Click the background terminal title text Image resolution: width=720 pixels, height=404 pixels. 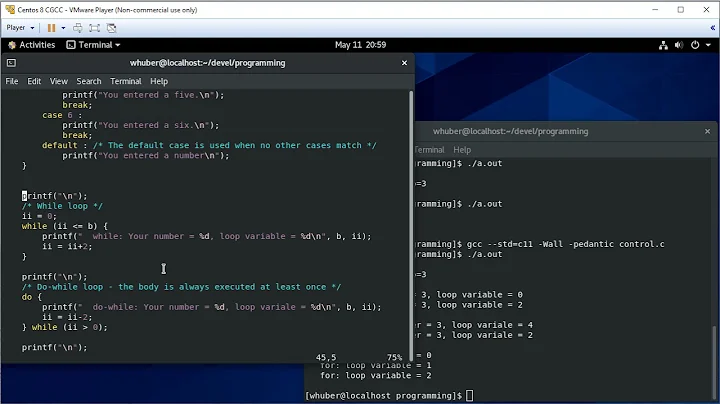(x=510, y=131)
